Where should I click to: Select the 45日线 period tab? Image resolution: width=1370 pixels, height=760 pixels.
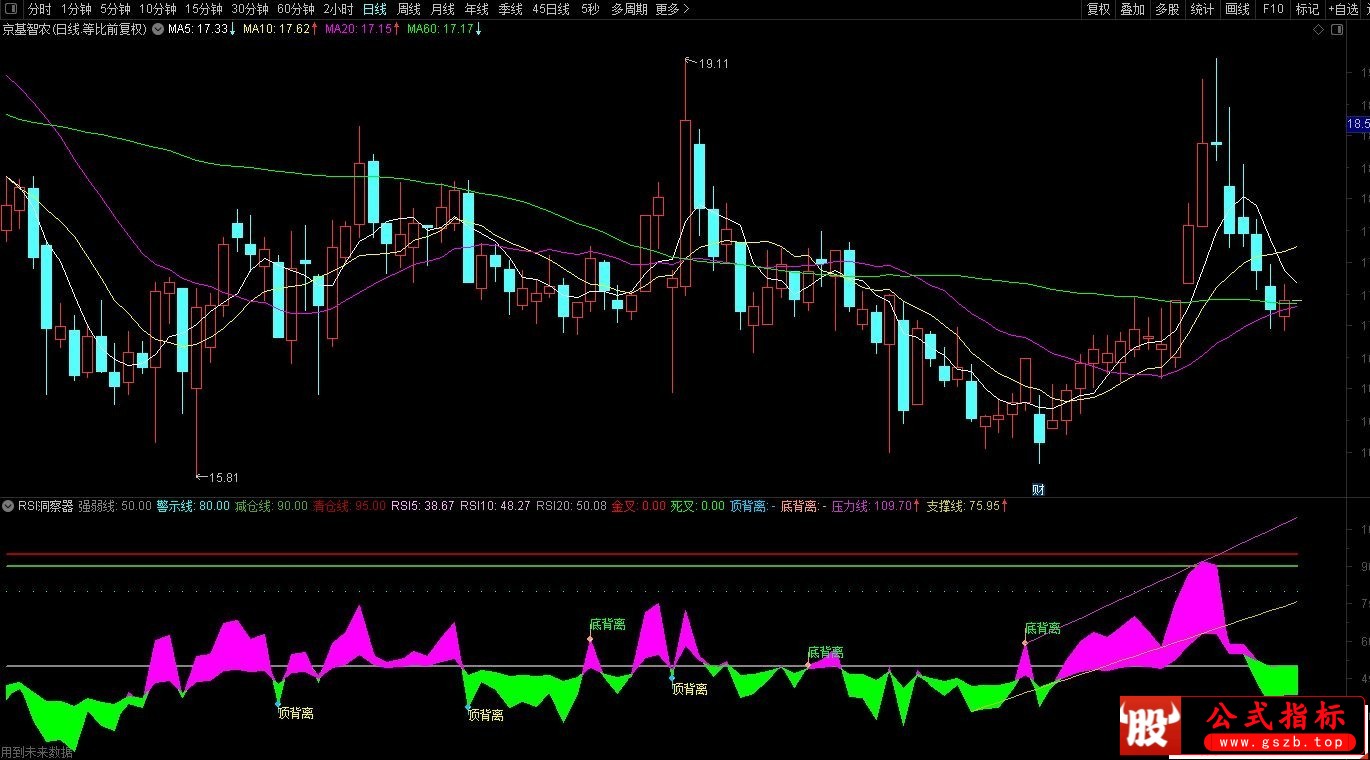(551, 9)
